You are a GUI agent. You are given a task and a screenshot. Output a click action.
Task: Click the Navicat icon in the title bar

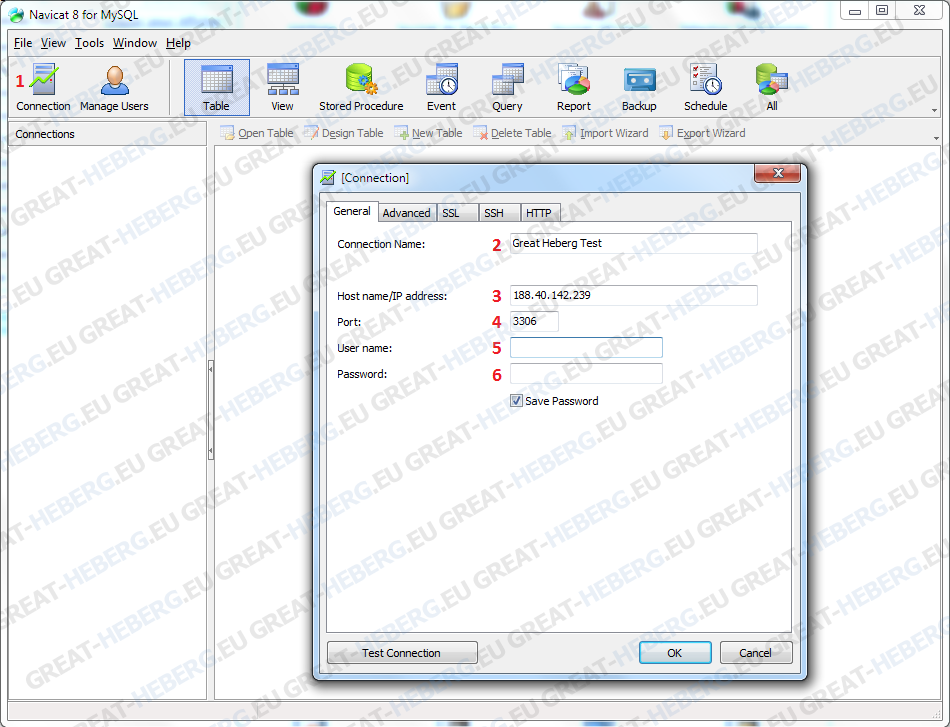(x=16, y=15)
